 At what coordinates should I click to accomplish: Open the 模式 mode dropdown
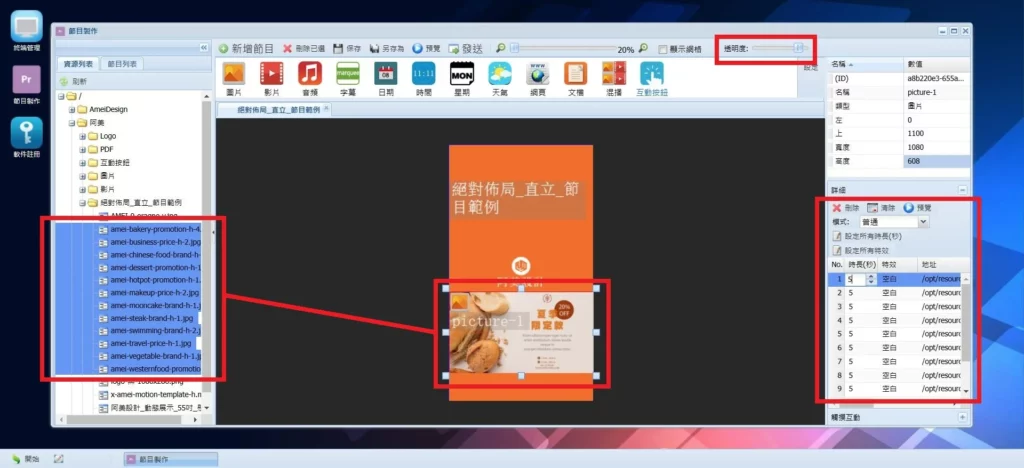click(x=923, y=222)
